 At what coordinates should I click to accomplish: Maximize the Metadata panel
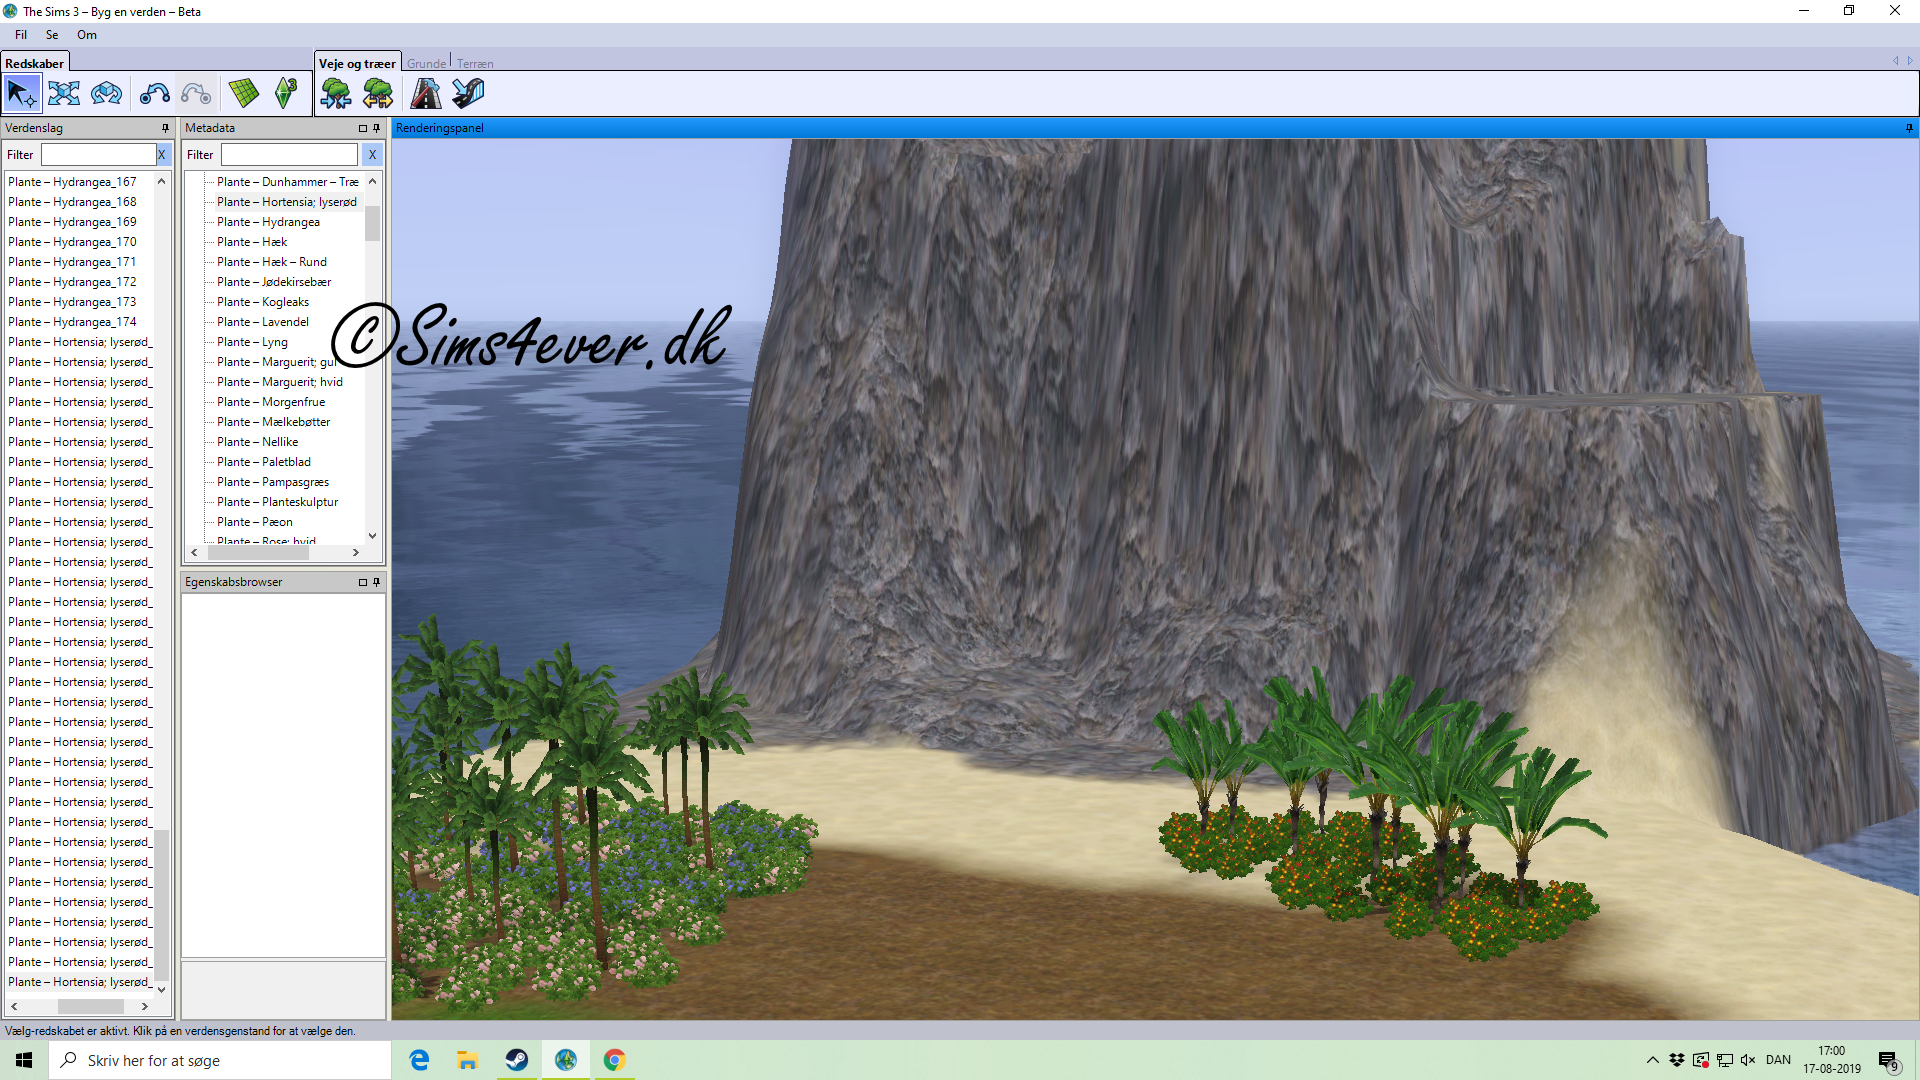coord(363,128)
